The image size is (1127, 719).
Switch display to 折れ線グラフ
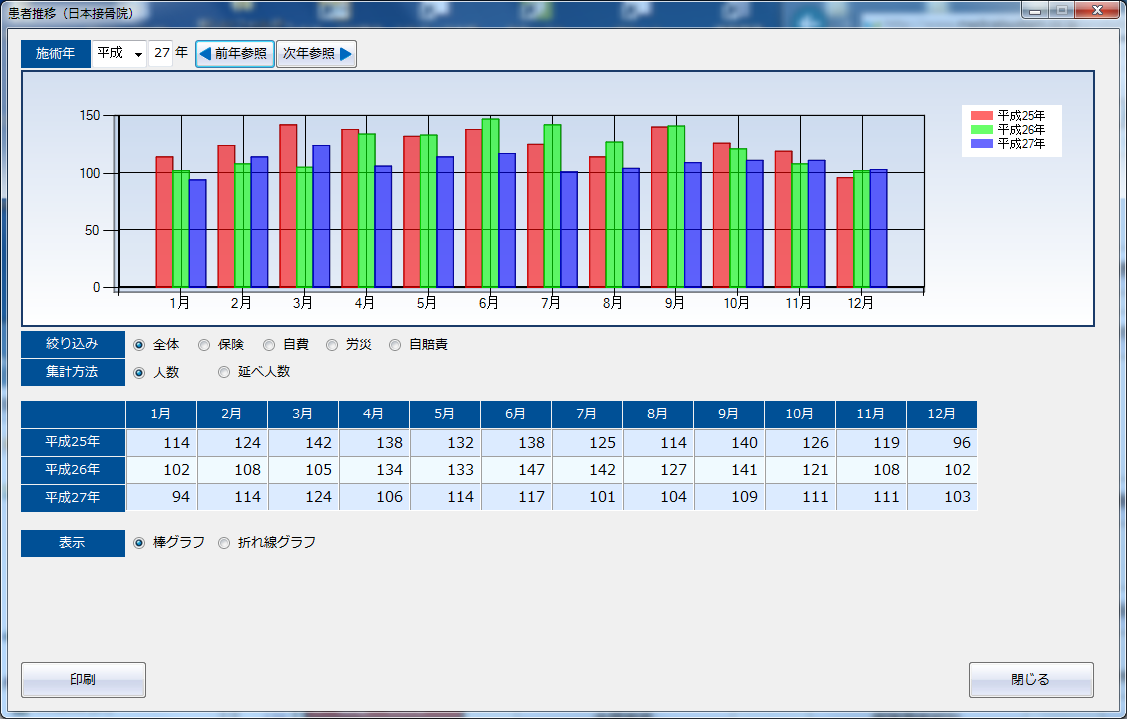[x=224, y=543]
